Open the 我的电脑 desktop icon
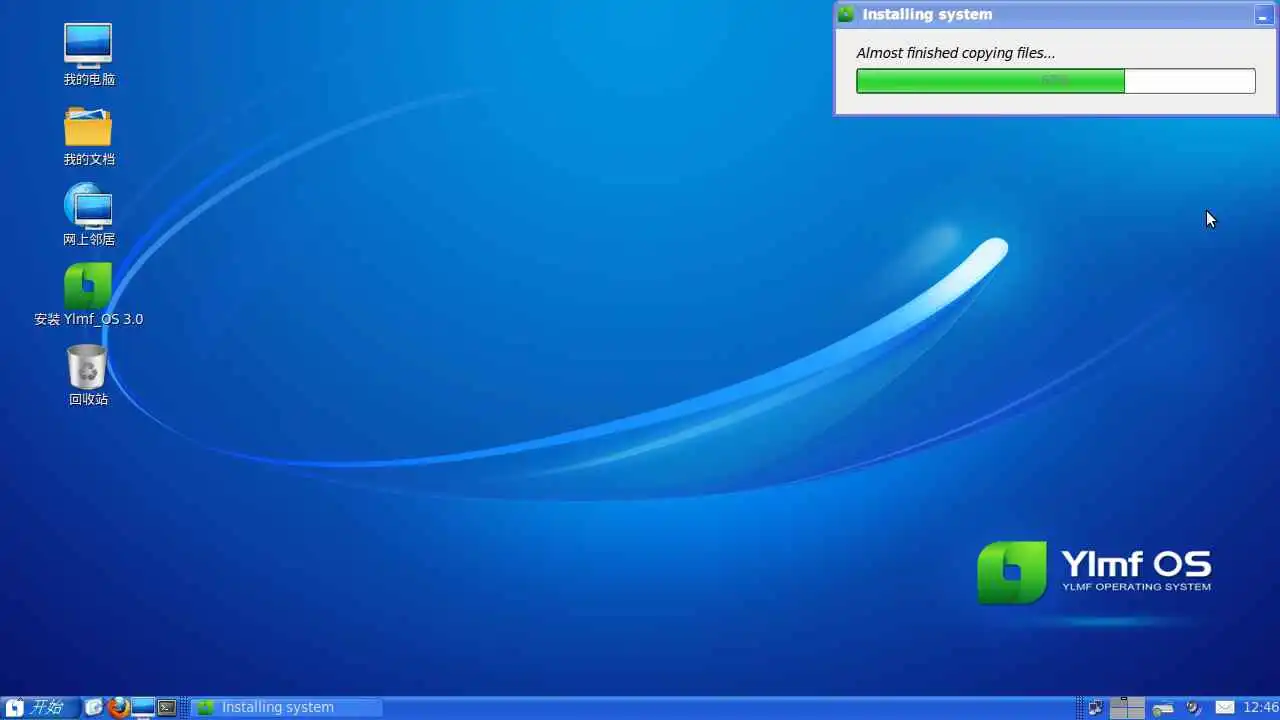This screenshot has width=1280, height=720. pyautogui.click(x=88, y=55)
